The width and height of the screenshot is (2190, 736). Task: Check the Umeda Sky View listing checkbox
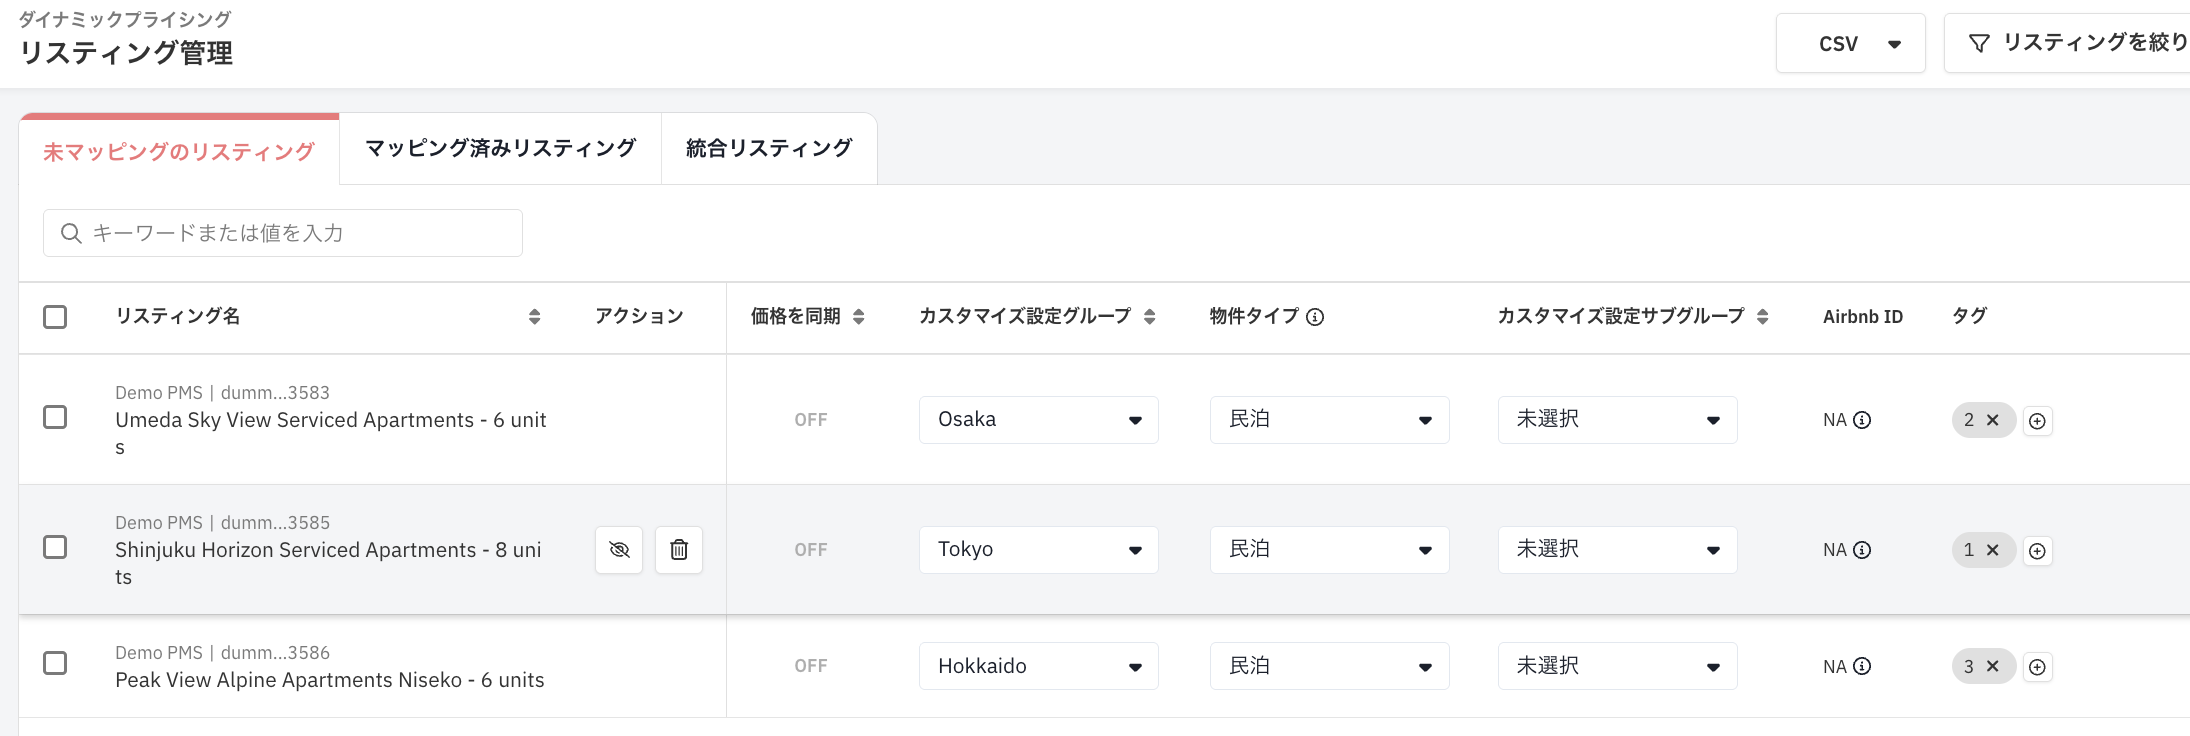tap(55, 417)
